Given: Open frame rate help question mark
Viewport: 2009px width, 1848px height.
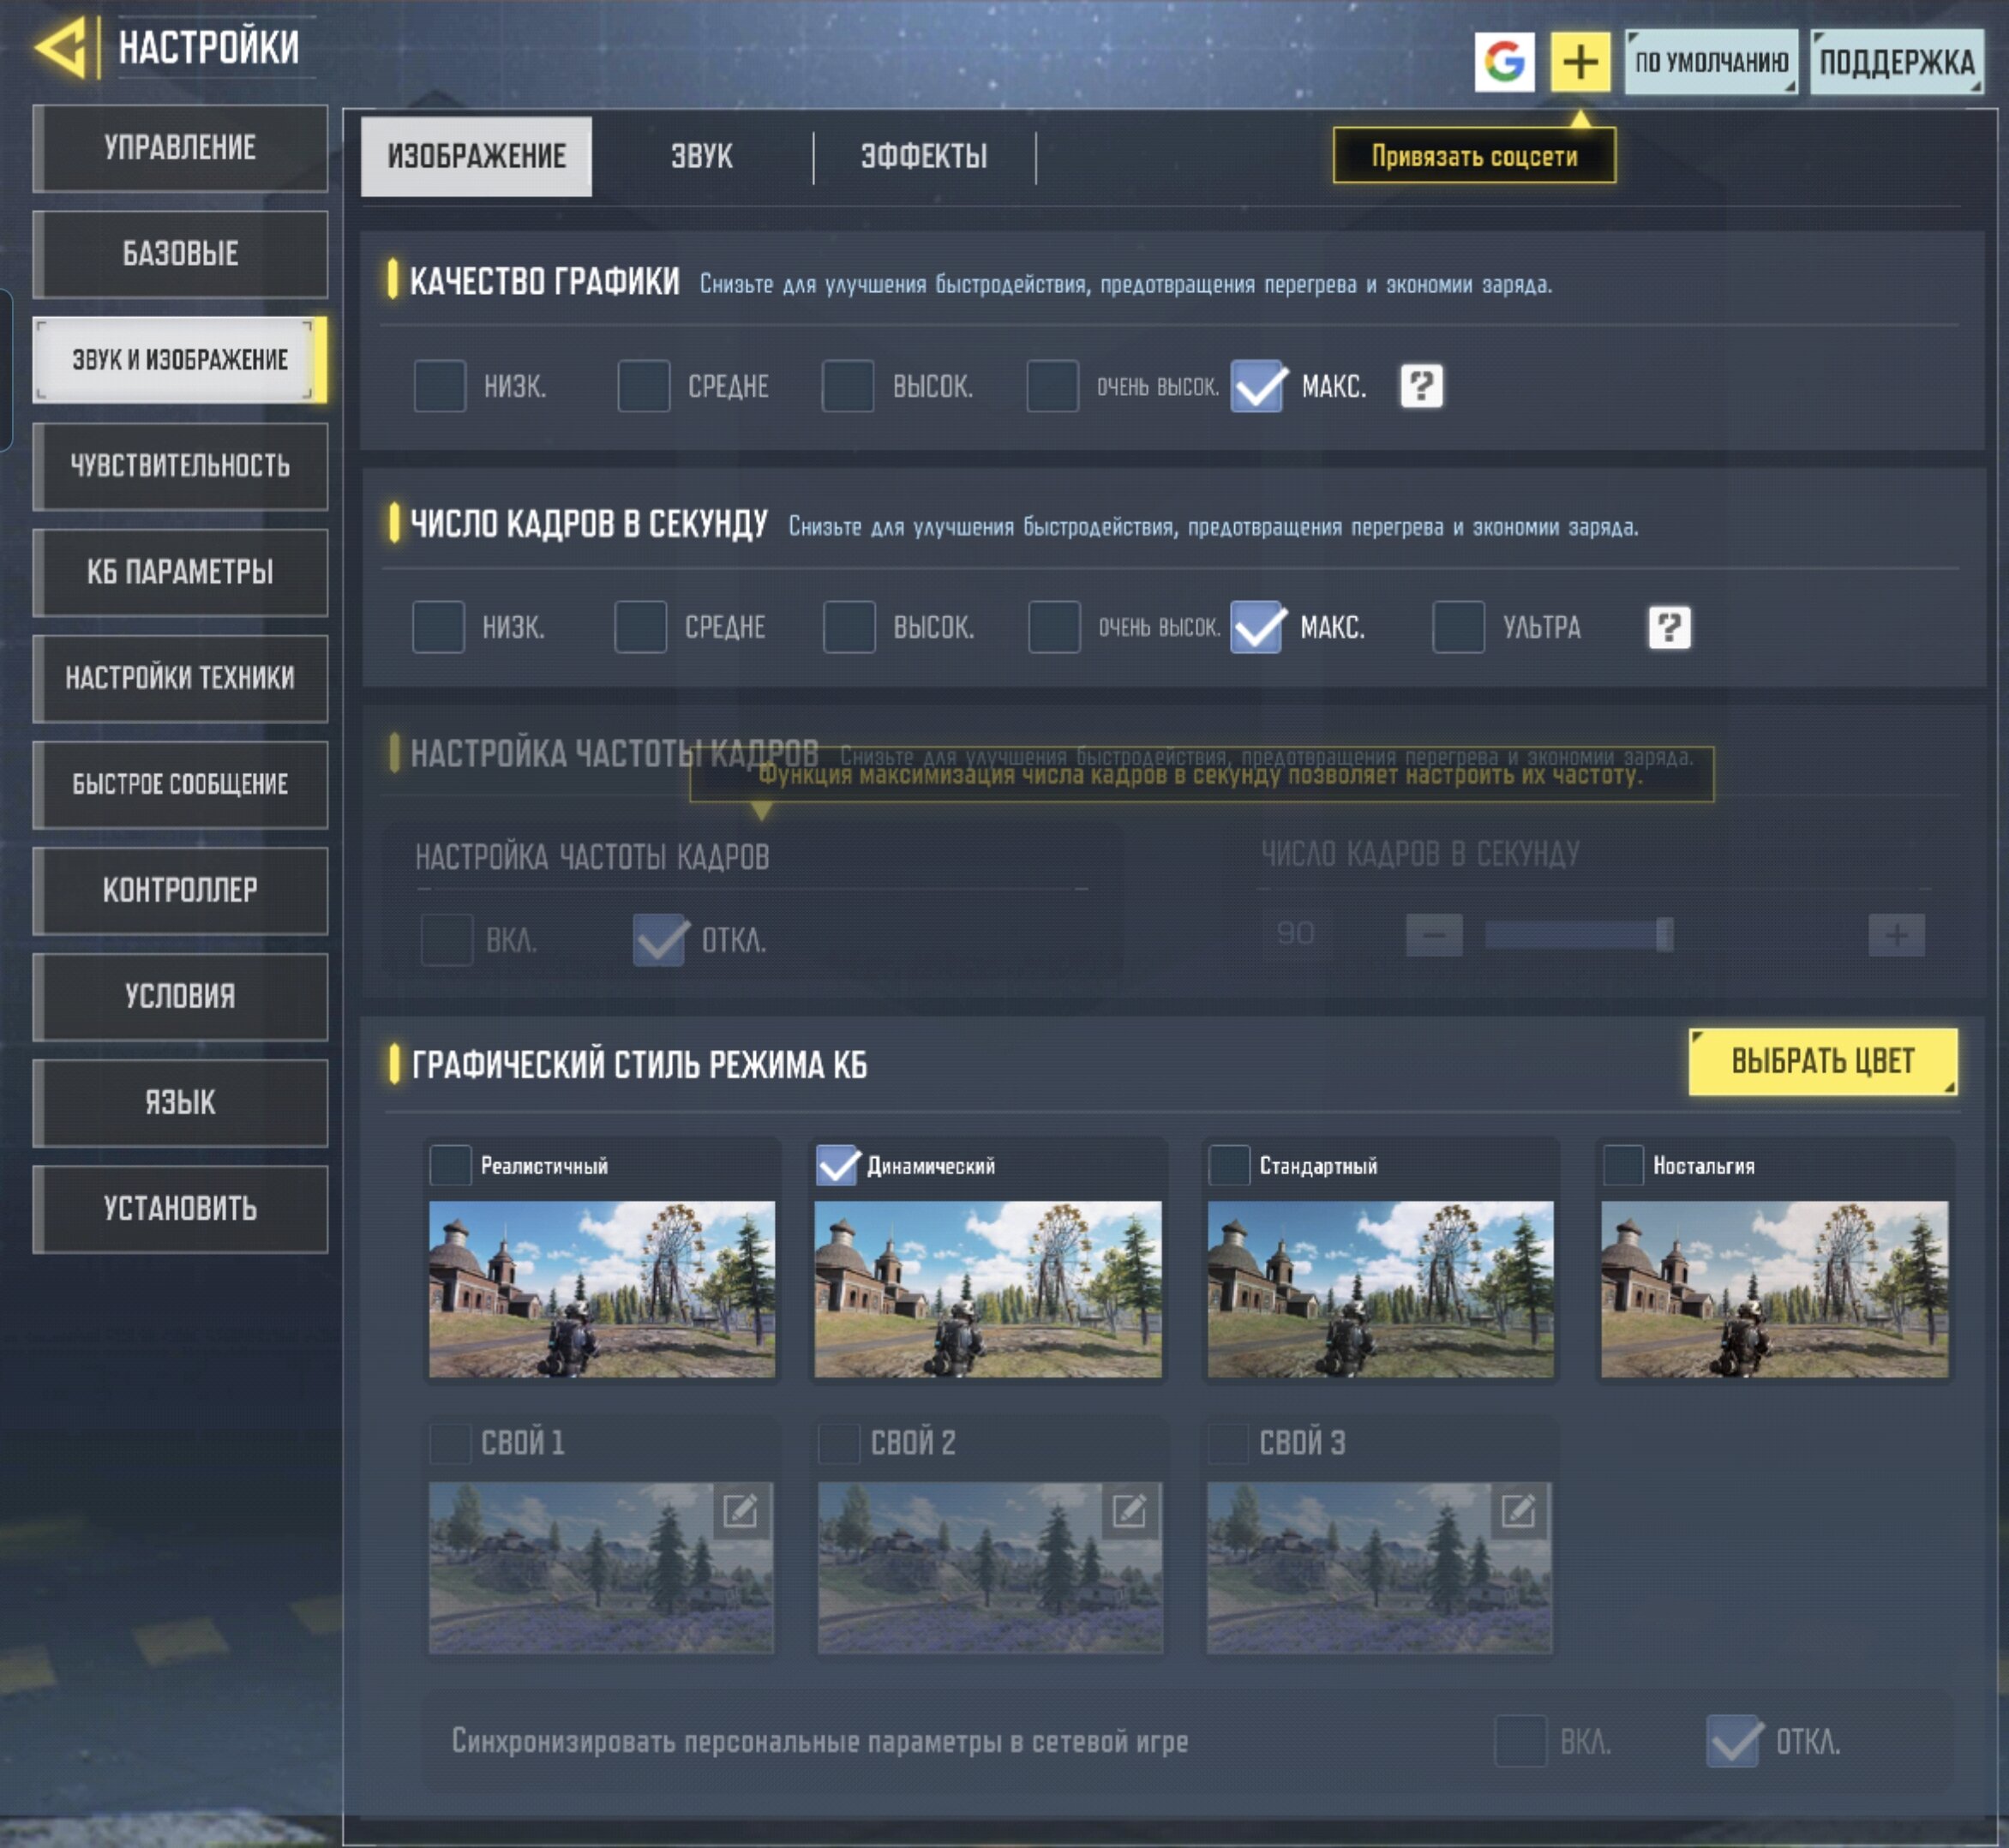Looking at the screenshot, I should 1669,628.
